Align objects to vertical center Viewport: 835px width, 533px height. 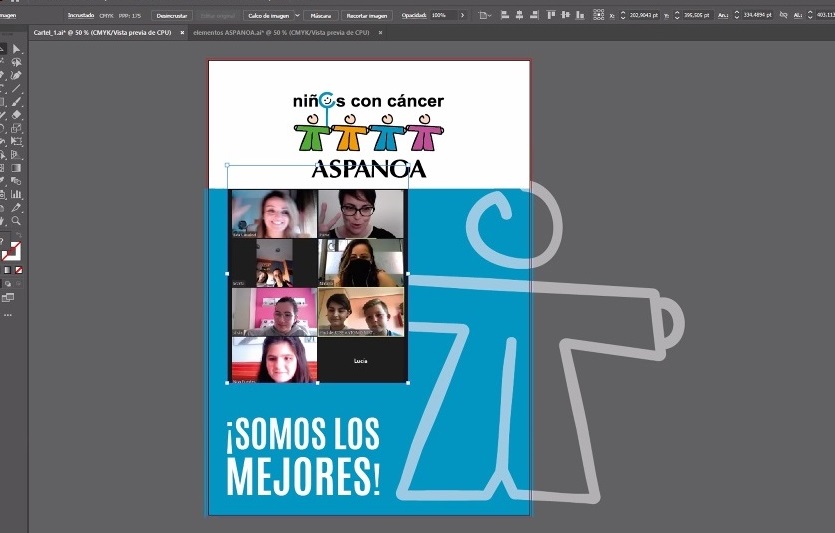pyautogui.click(x=566, y=15)
